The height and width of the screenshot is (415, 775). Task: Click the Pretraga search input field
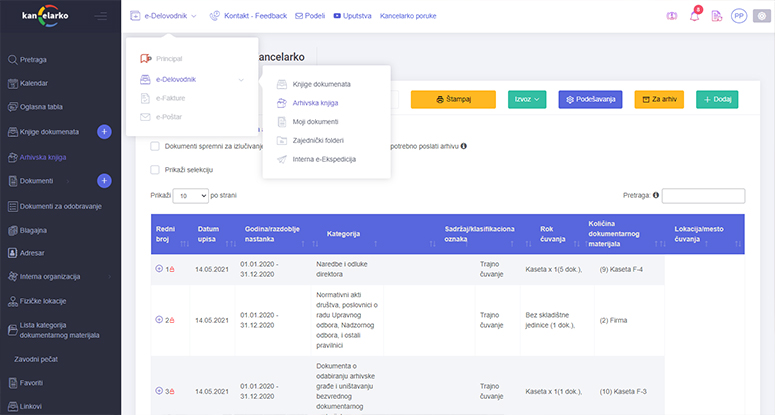point(702,196)
